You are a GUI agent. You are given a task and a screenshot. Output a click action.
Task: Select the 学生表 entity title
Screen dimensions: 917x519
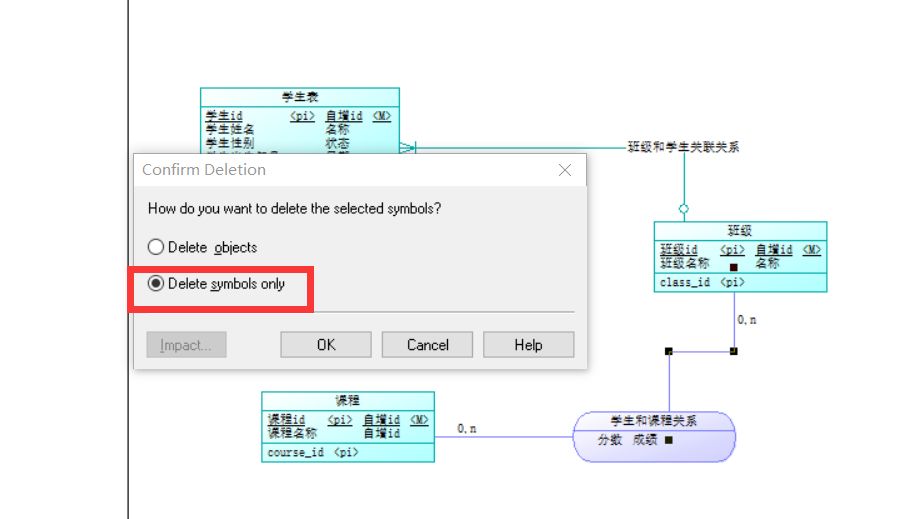click(300, 97)
